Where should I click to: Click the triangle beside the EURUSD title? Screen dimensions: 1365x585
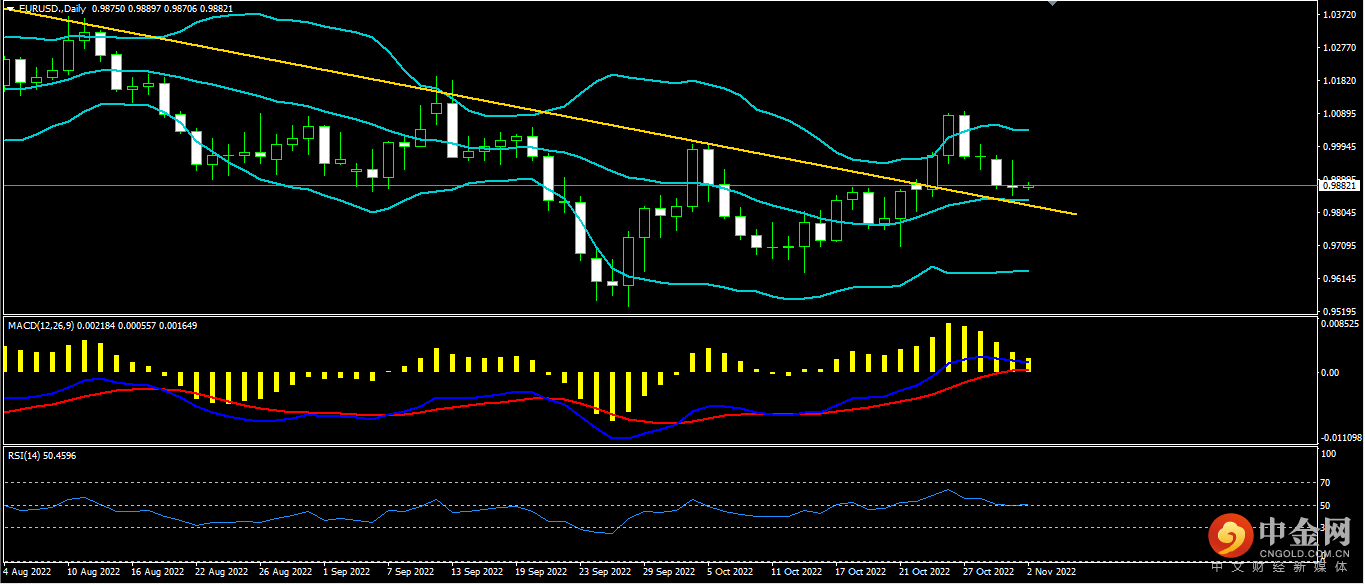tap(10, 8)
